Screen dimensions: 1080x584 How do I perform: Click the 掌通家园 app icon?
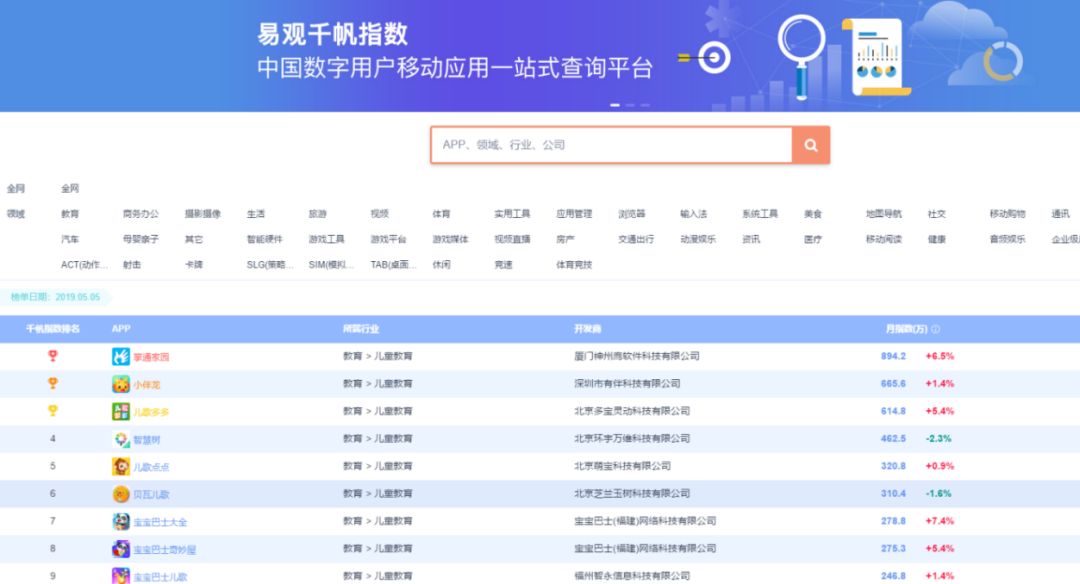(x=121, y=356)
